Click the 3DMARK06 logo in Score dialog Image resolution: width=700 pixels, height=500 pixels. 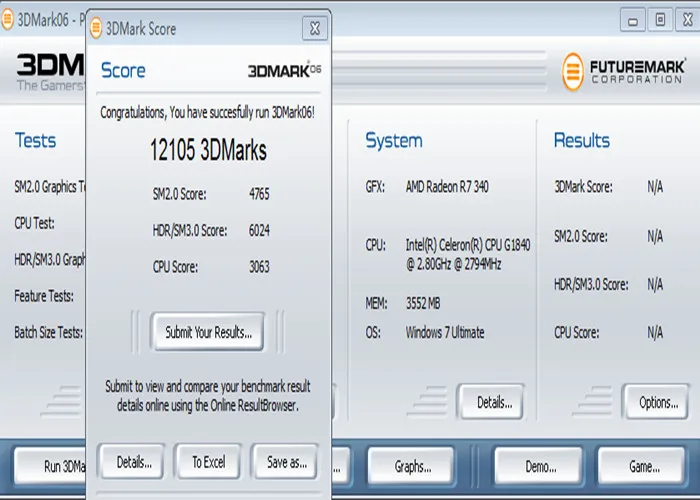pos(284,70)
